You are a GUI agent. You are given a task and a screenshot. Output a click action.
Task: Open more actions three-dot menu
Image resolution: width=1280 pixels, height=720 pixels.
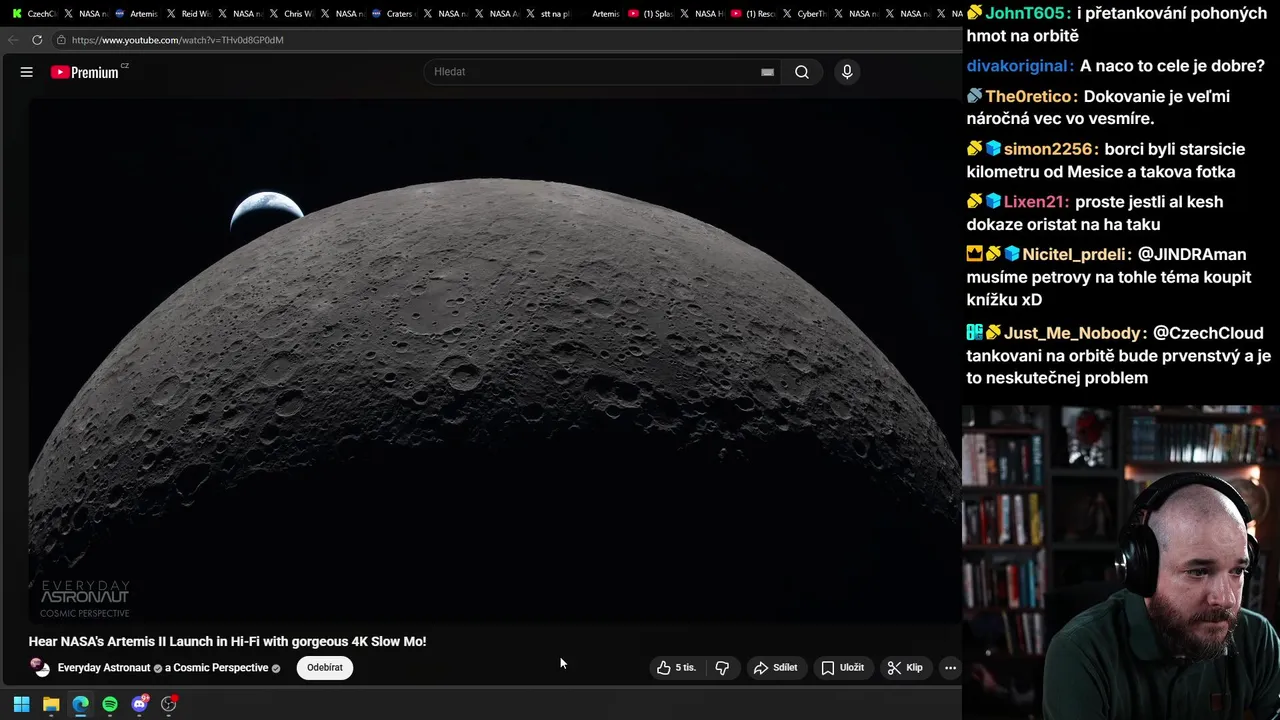(x=951, y=668)
